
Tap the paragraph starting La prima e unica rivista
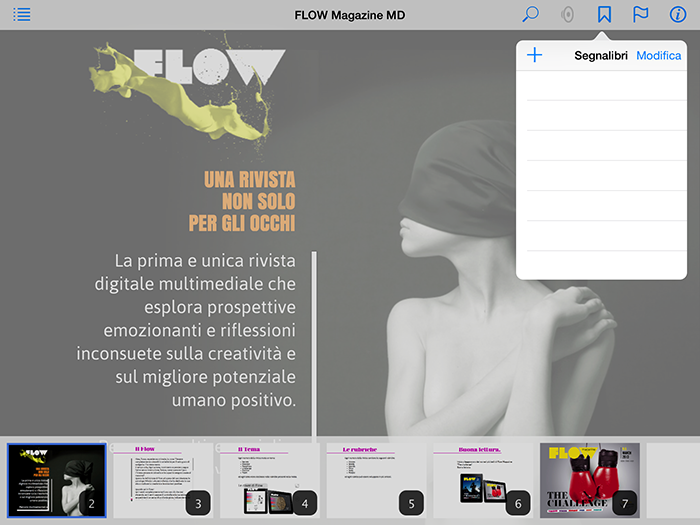pos(186,330)
